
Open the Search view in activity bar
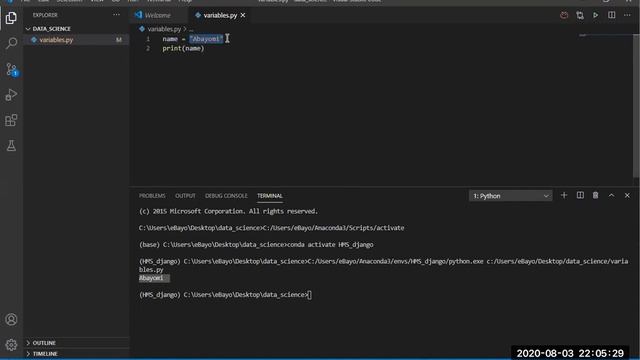tap(11, 43)
